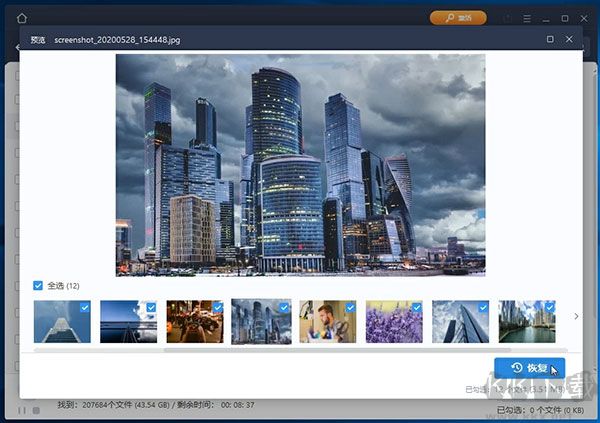The image size is (600, 423).
Task: Stop the scan with stop icon
Action: 36,410
